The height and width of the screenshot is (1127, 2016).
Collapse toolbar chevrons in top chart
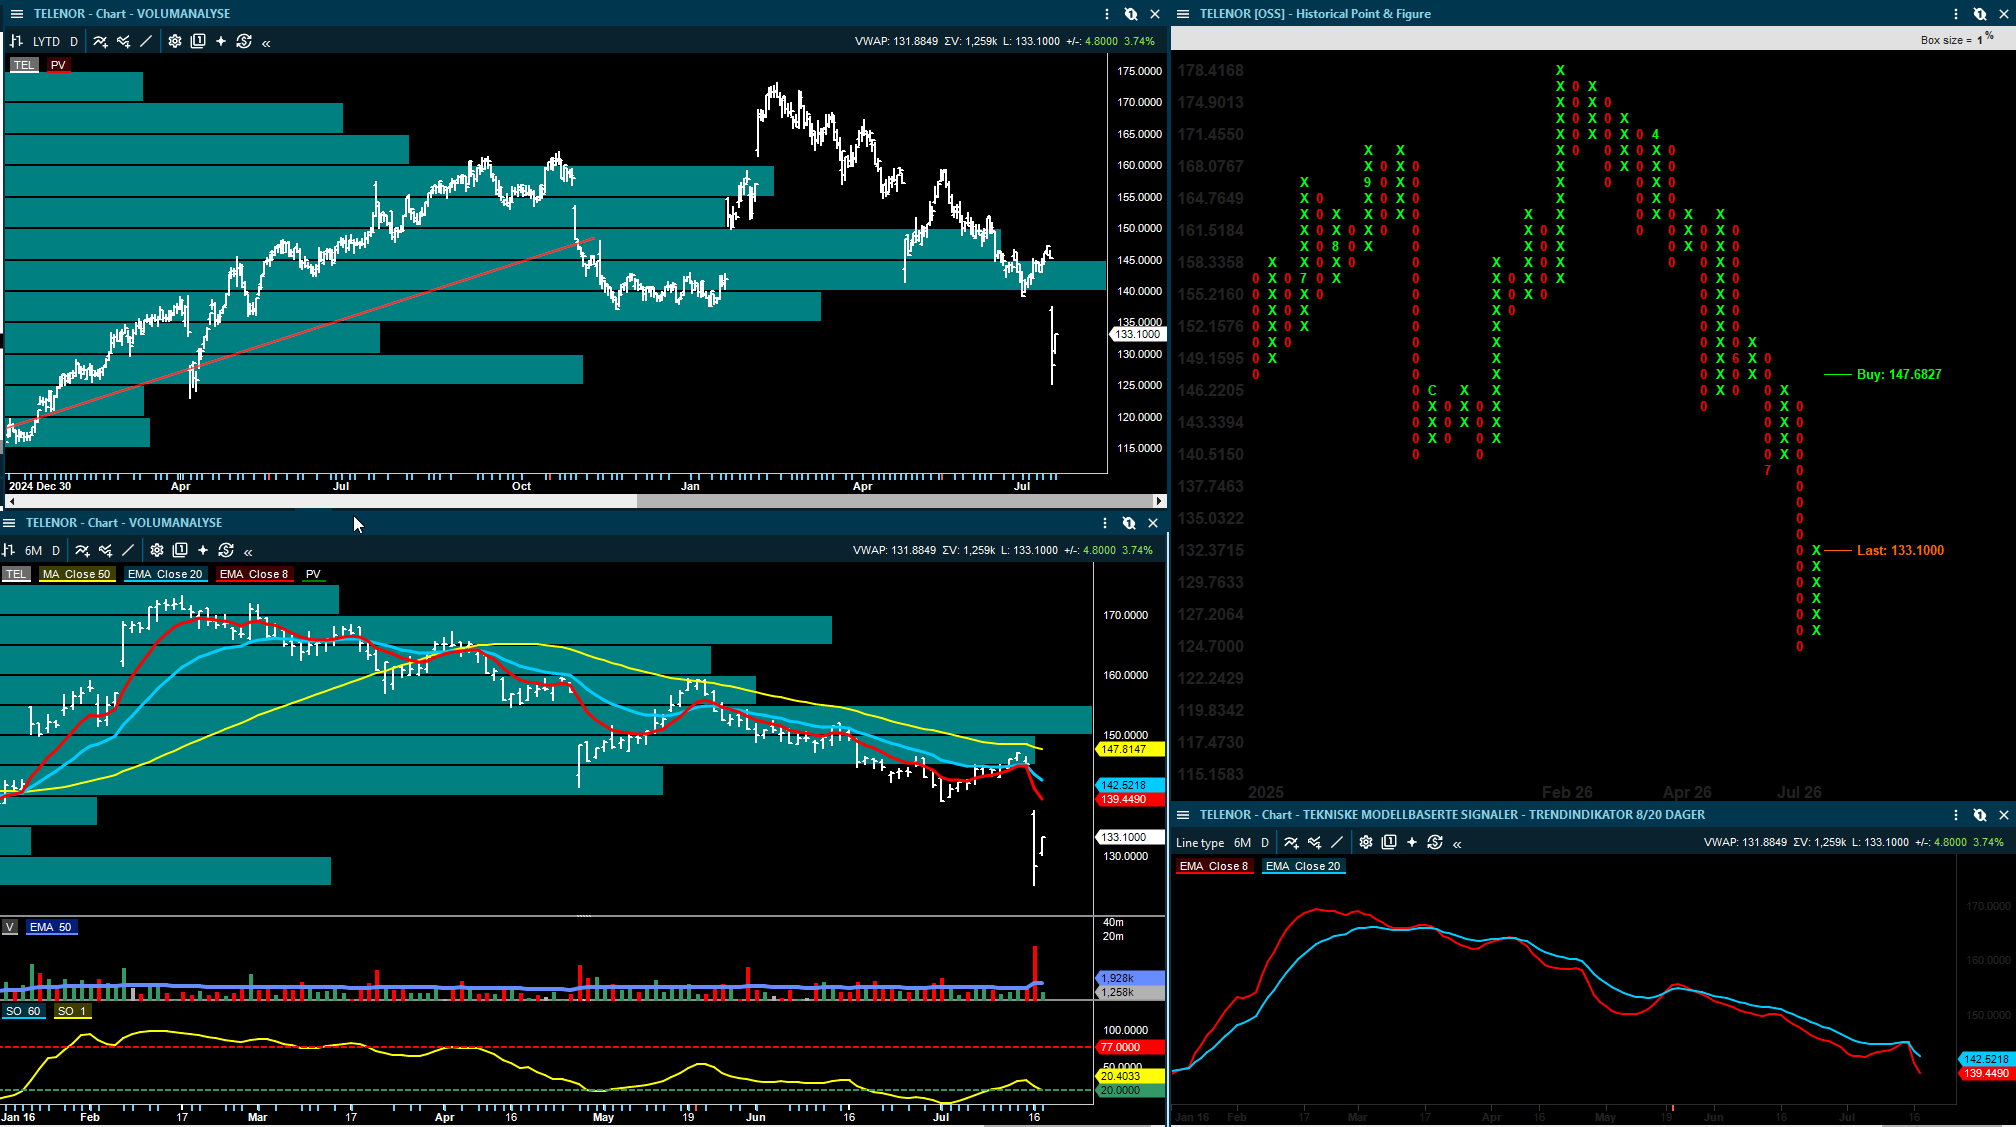pos(266,42)
